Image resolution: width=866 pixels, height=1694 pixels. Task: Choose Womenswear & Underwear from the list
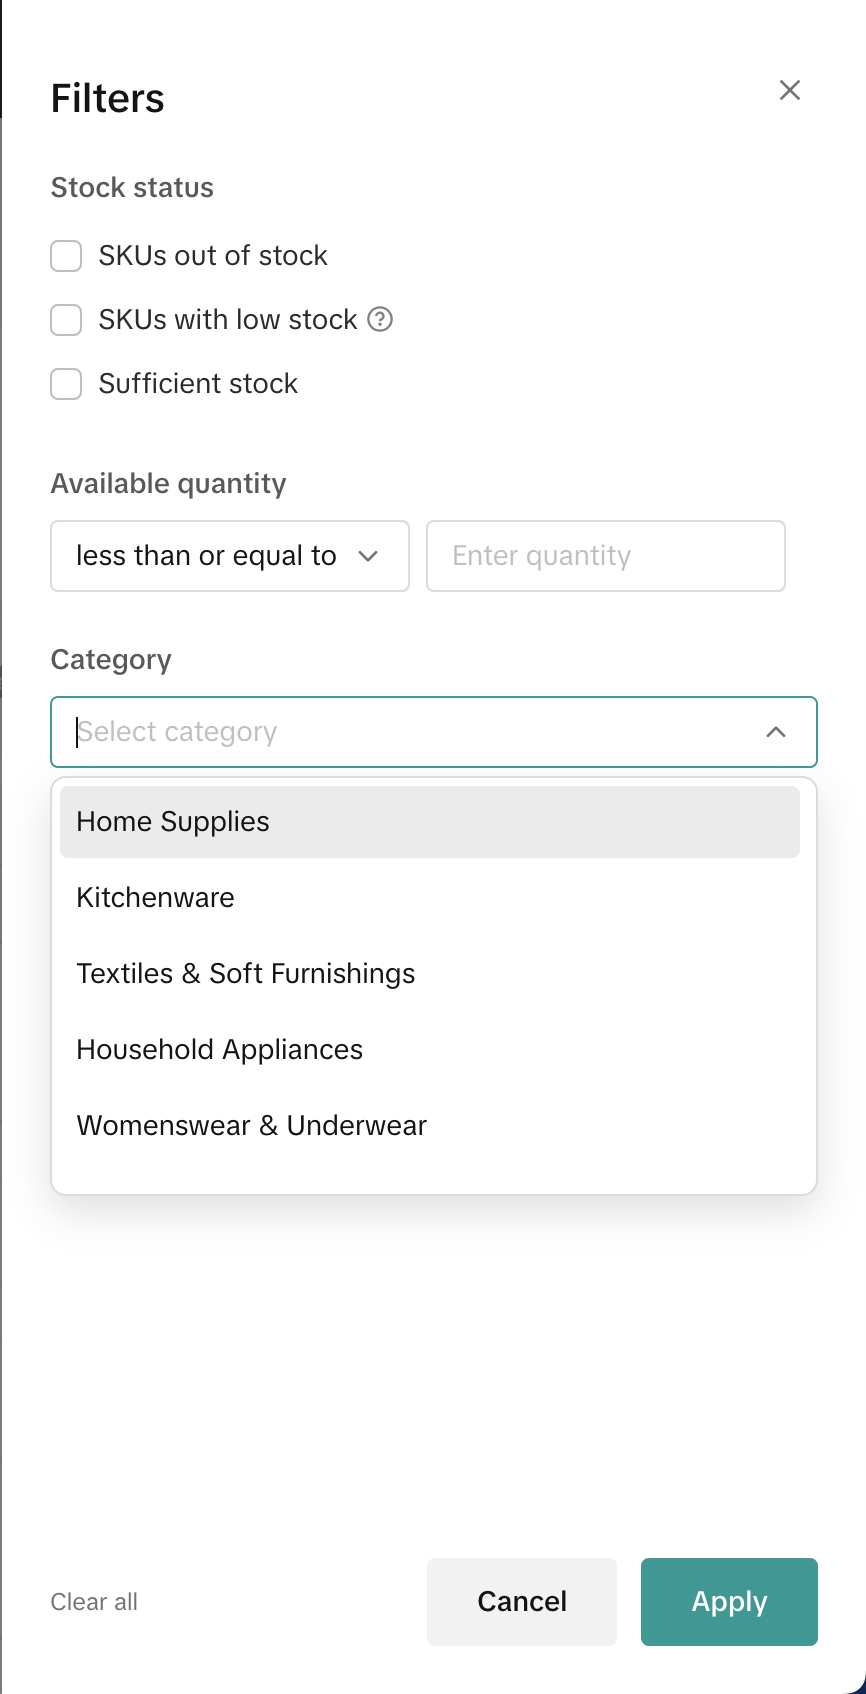tap(252, 1126)
